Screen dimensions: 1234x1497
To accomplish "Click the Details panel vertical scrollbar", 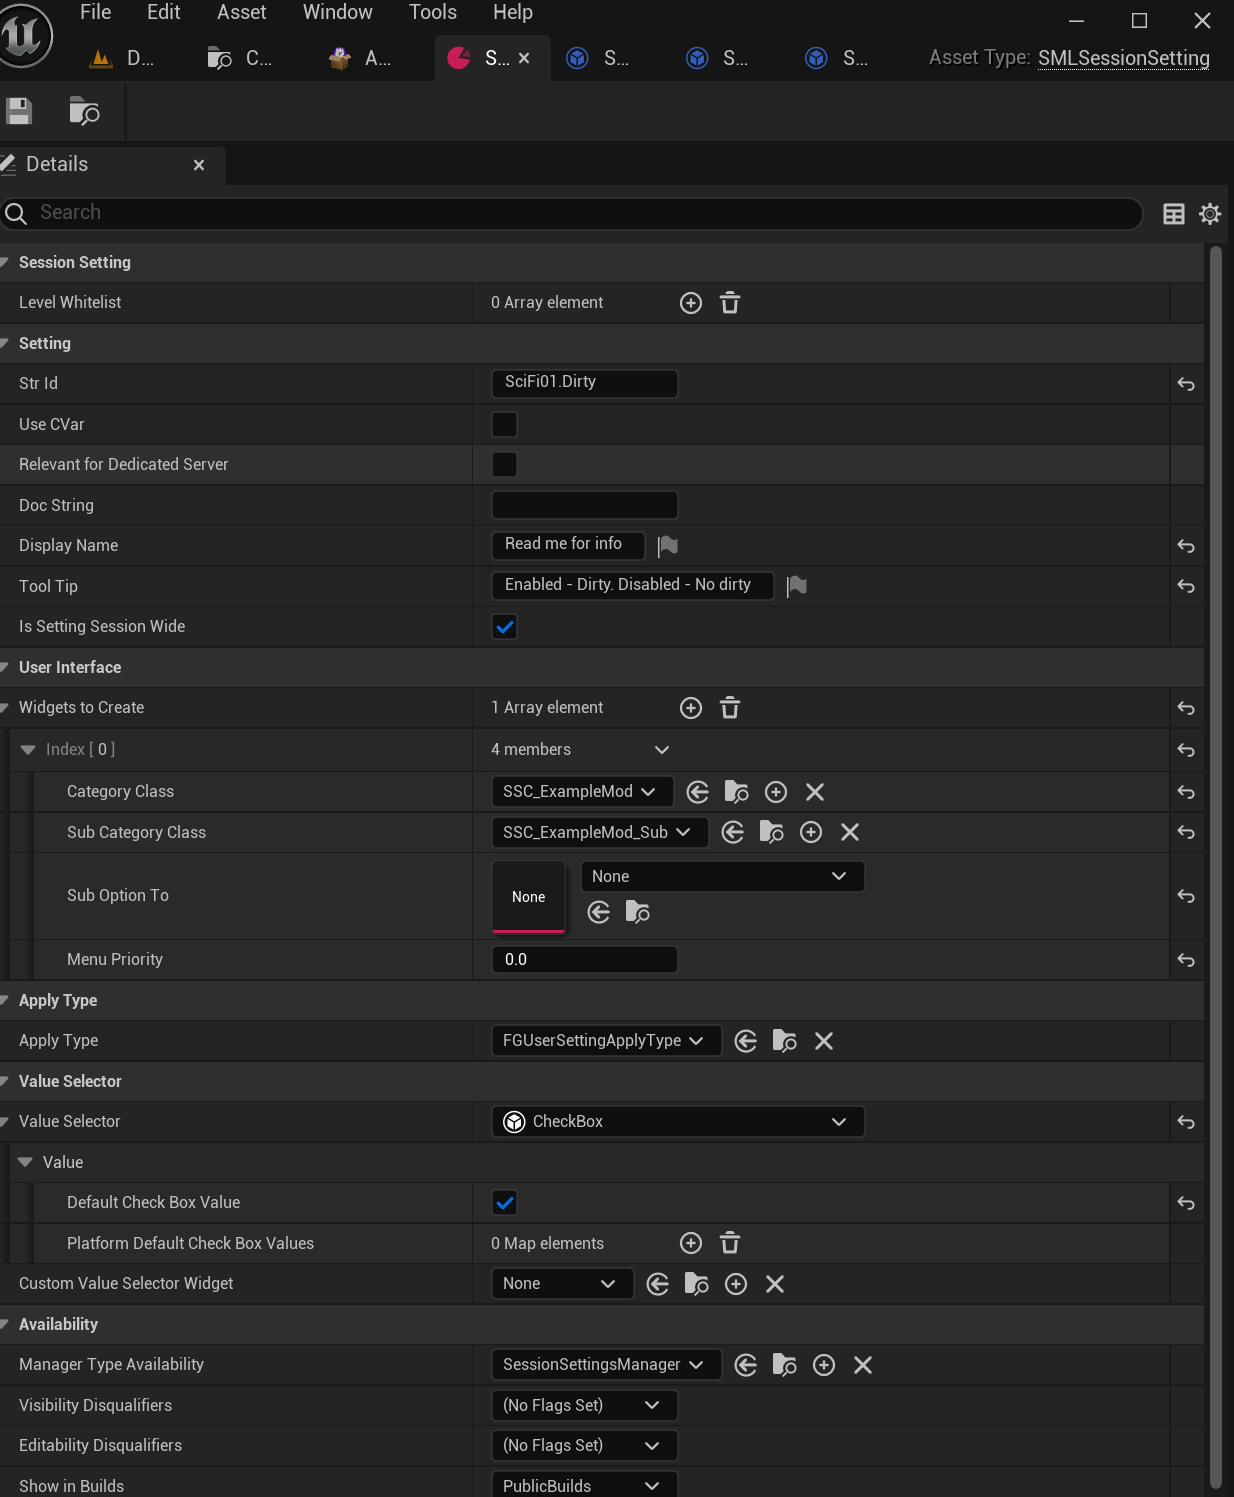I will point(1217,868).
